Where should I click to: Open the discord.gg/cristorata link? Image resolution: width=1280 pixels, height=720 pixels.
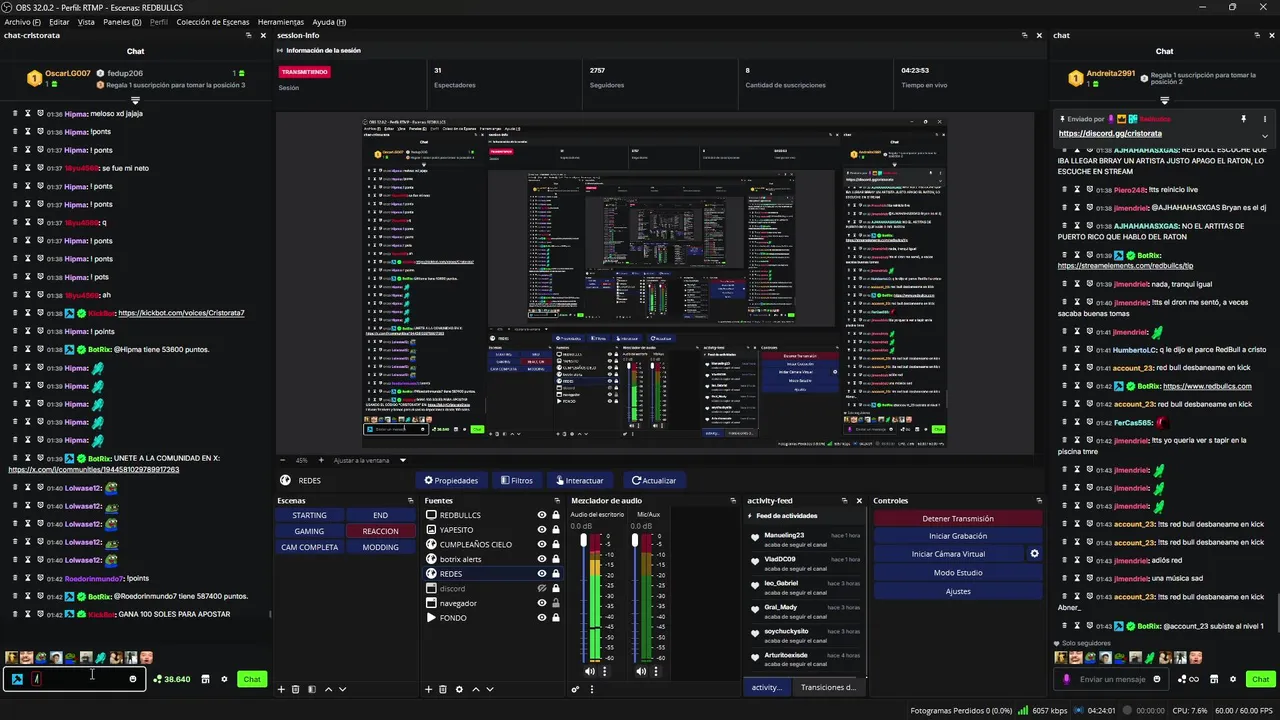tap(1110, 133)
